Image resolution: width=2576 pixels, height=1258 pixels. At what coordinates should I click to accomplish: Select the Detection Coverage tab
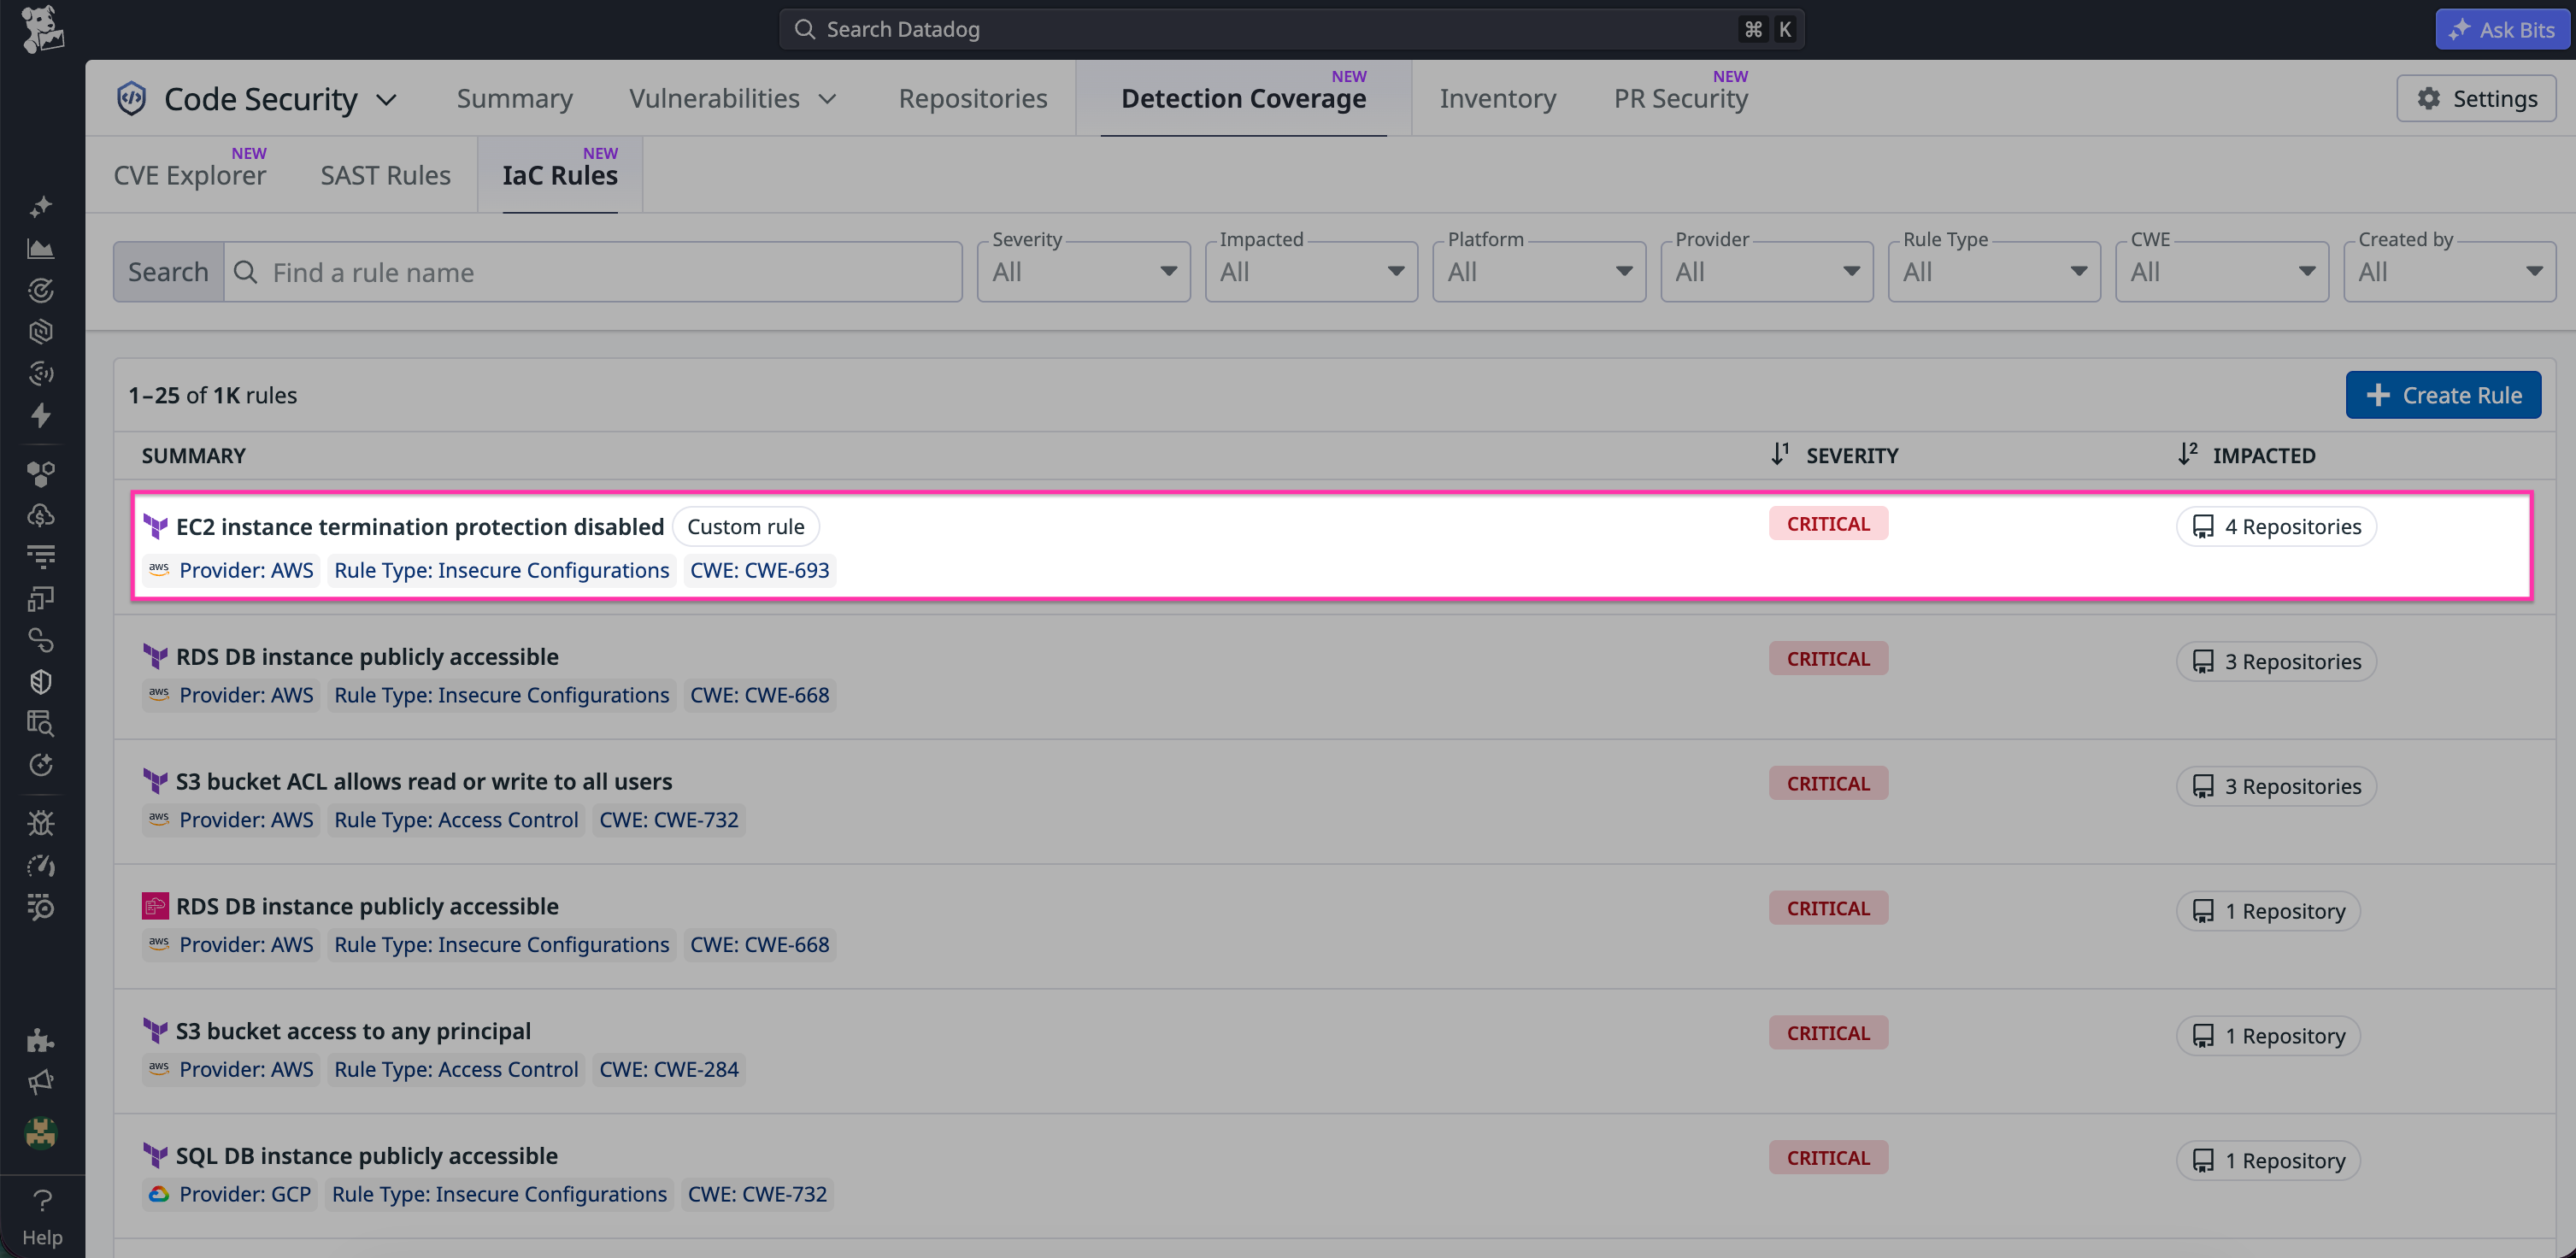[1243, 98]
